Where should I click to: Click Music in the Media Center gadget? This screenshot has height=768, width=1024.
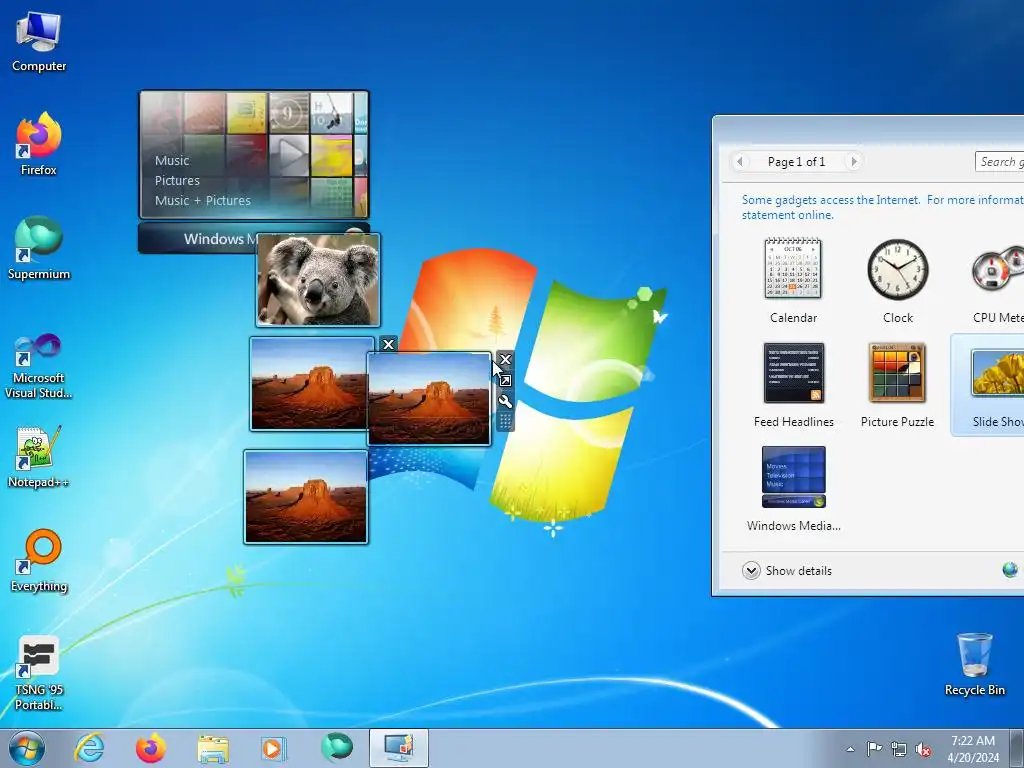tap(172, 161)
